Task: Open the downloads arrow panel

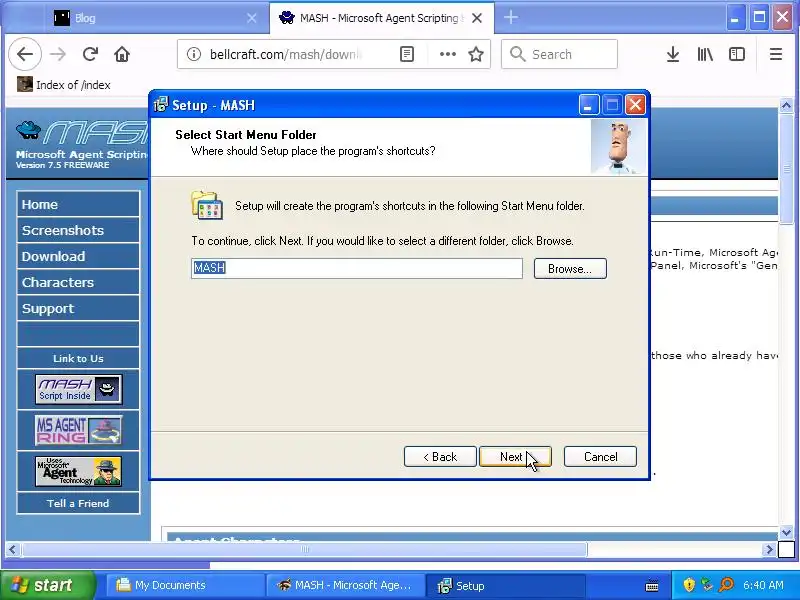Action: pos(673,54)
